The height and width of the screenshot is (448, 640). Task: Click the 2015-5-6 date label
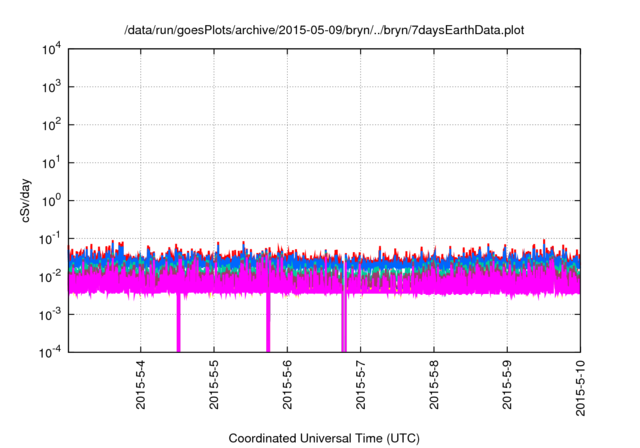[287, 384]
